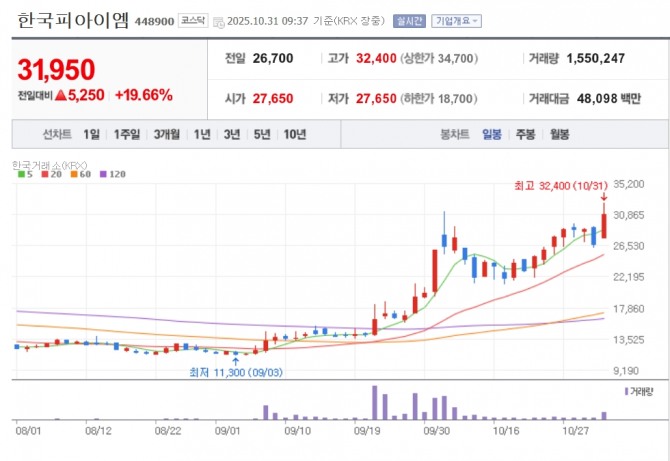
Task: Click the green 5-day moving average swatch
Action: 21,174
